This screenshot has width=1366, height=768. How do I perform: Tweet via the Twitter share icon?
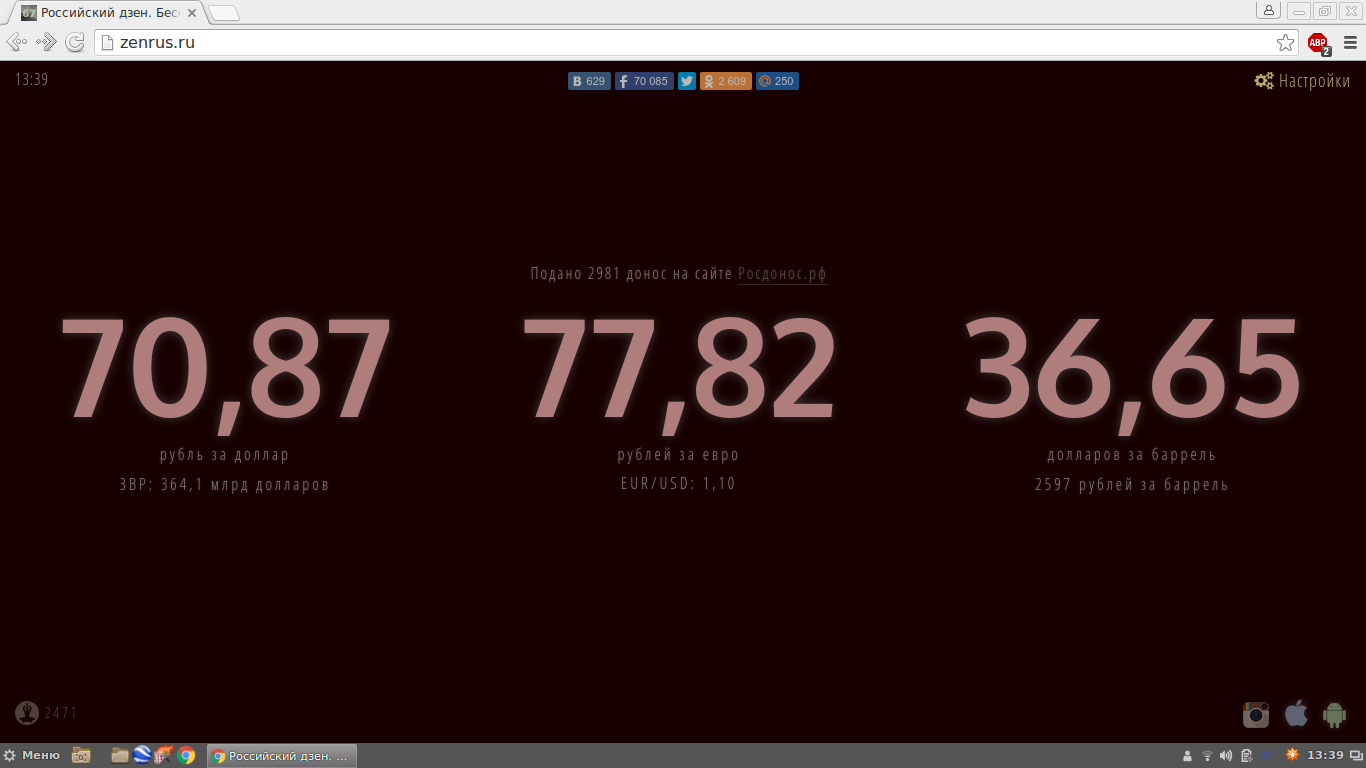pyautogui.click(x=687, y=81)
